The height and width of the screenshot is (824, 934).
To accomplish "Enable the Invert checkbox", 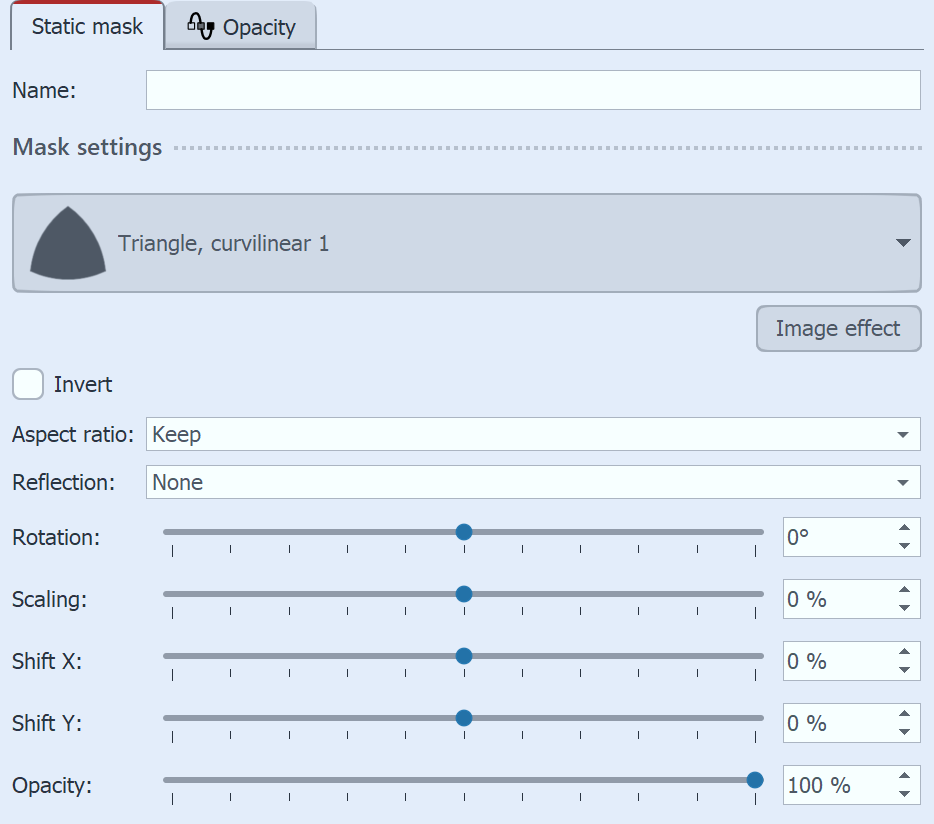I will 28,384.
